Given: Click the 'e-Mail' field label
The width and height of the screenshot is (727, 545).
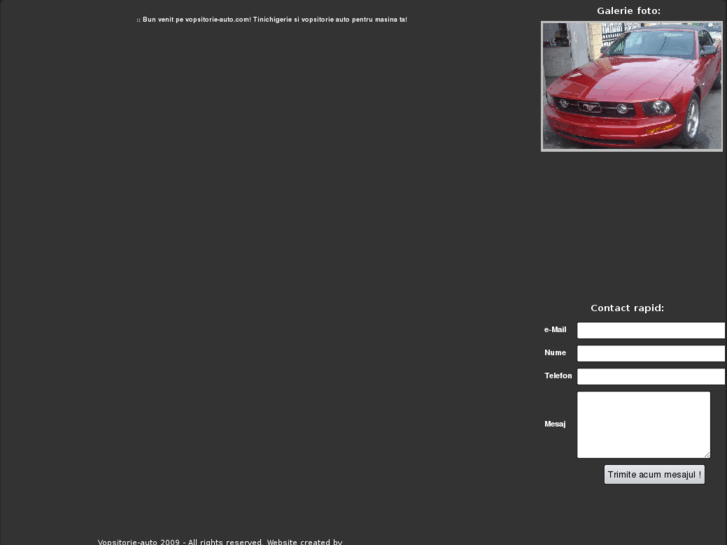Looking at the screenshot, I should (555, 330).
